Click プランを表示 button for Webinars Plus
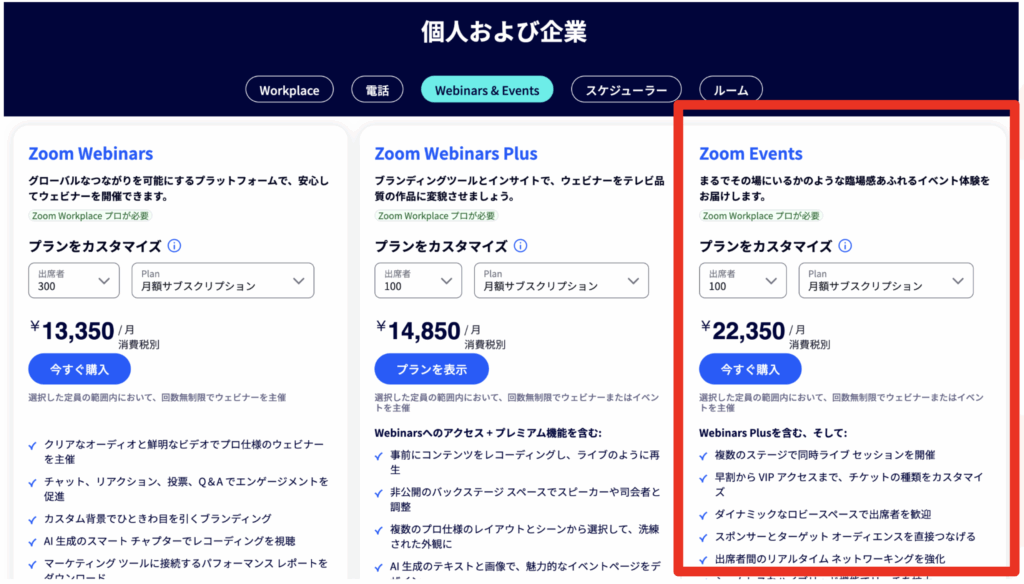This screenshot has height=584, width=1024. pyautogui.click(x=431, y=369)
